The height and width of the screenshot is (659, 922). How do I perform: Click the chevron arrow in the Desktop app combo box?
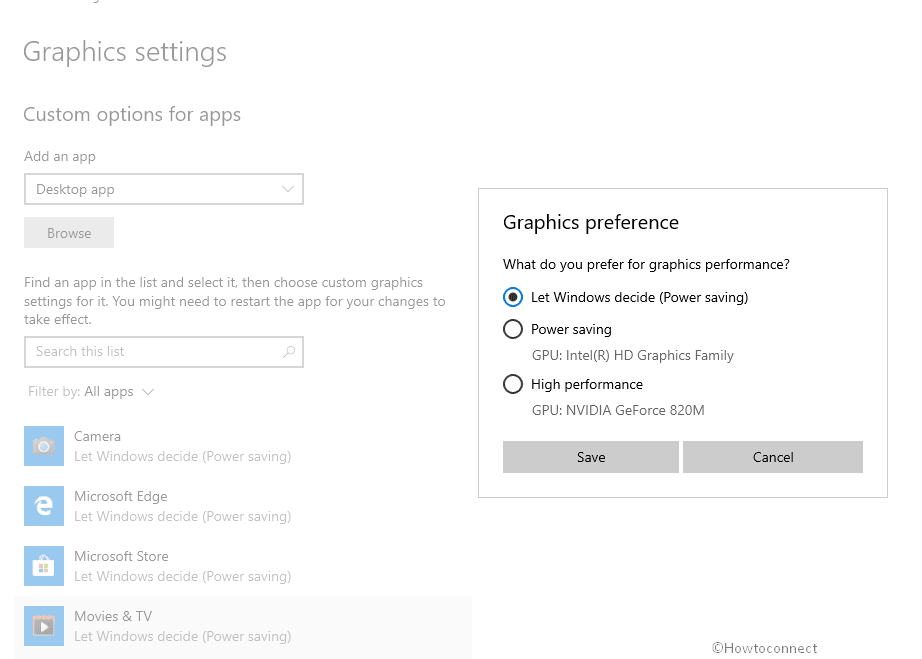tap(288, 189)
